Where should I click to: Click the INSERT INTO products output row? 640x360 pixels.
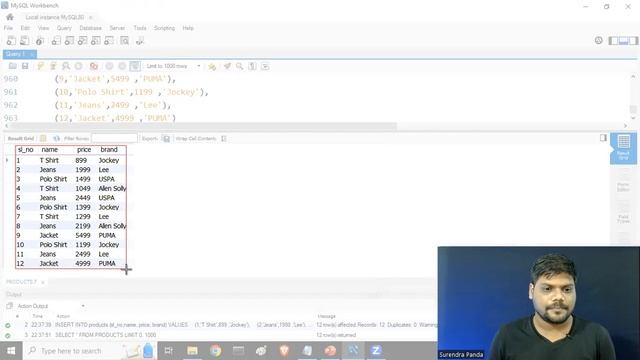point(220,325)
